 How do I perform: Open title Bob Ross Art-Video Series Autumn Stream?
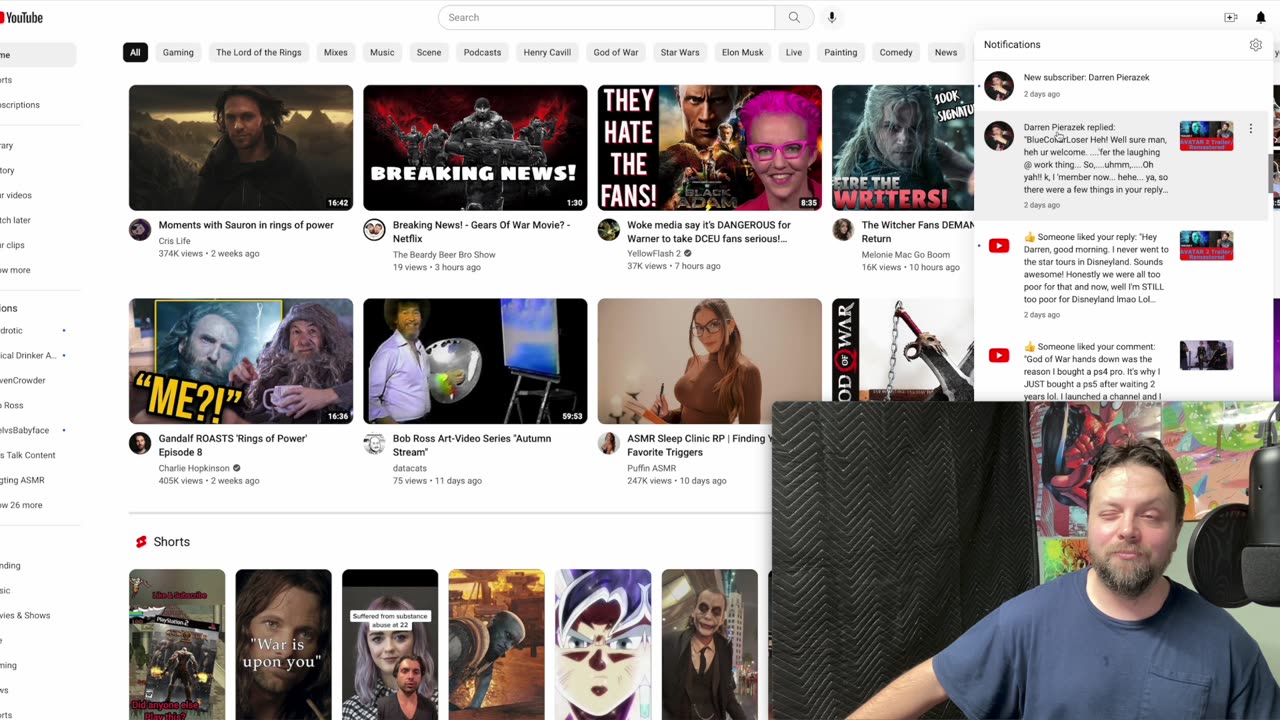tap(472, 445)
